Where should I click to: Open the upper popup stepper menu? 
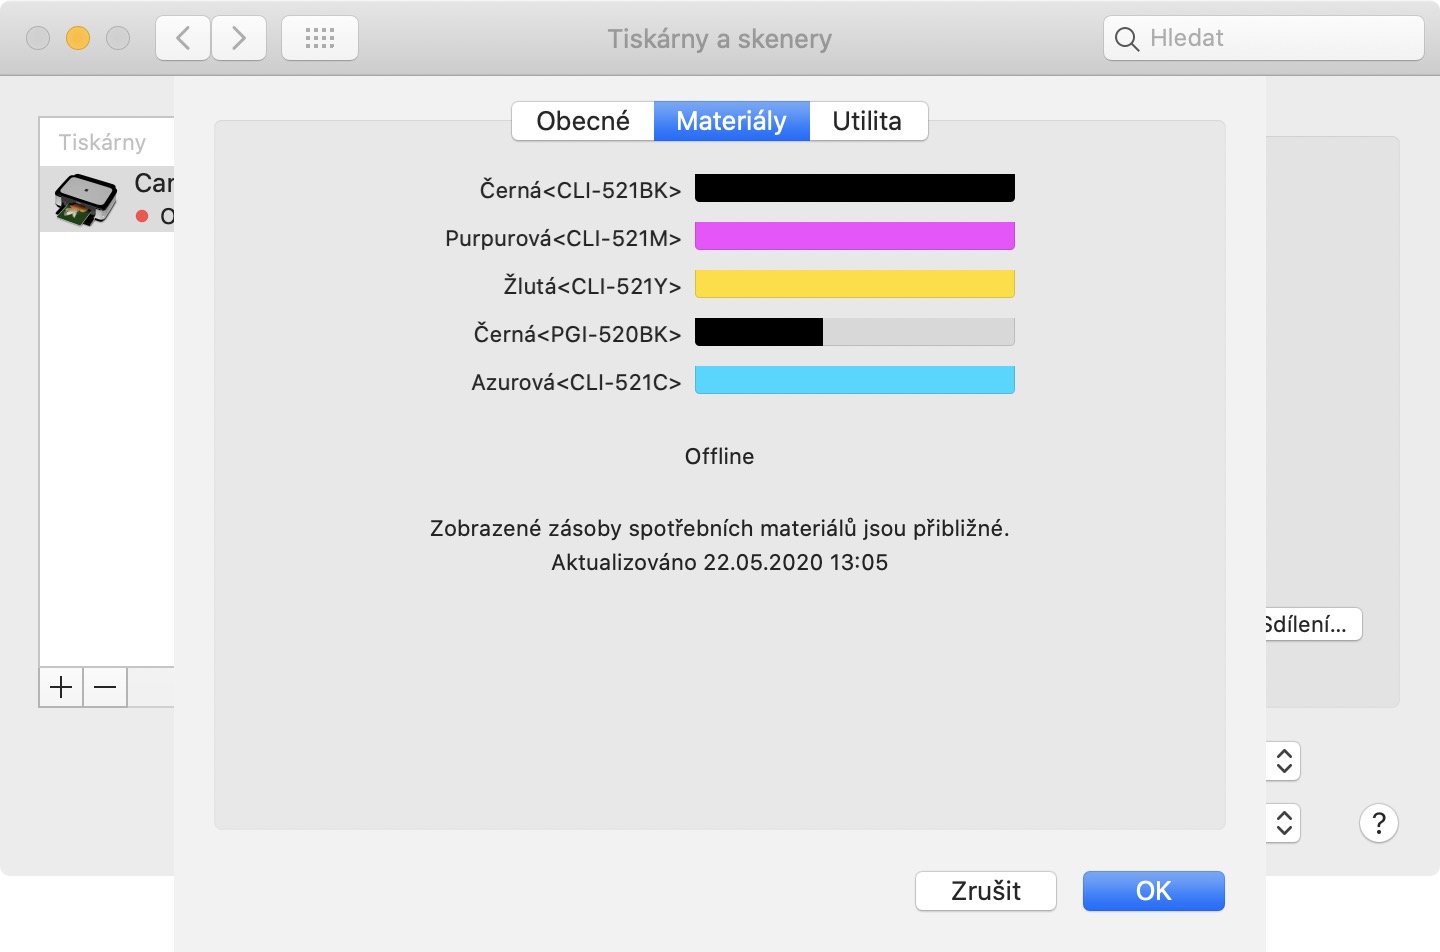pyautogui.click(x=1284, y=761)
